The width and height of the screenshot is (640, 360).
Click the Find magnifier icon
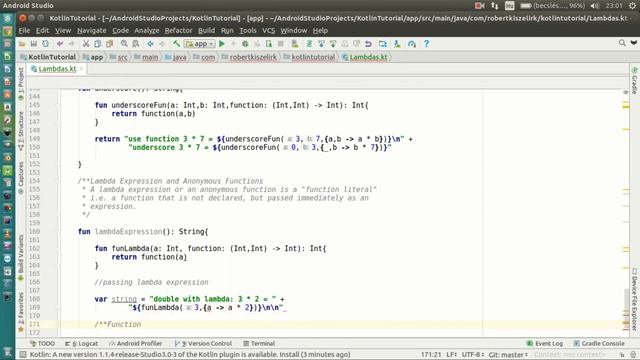(x=124, y=44)
